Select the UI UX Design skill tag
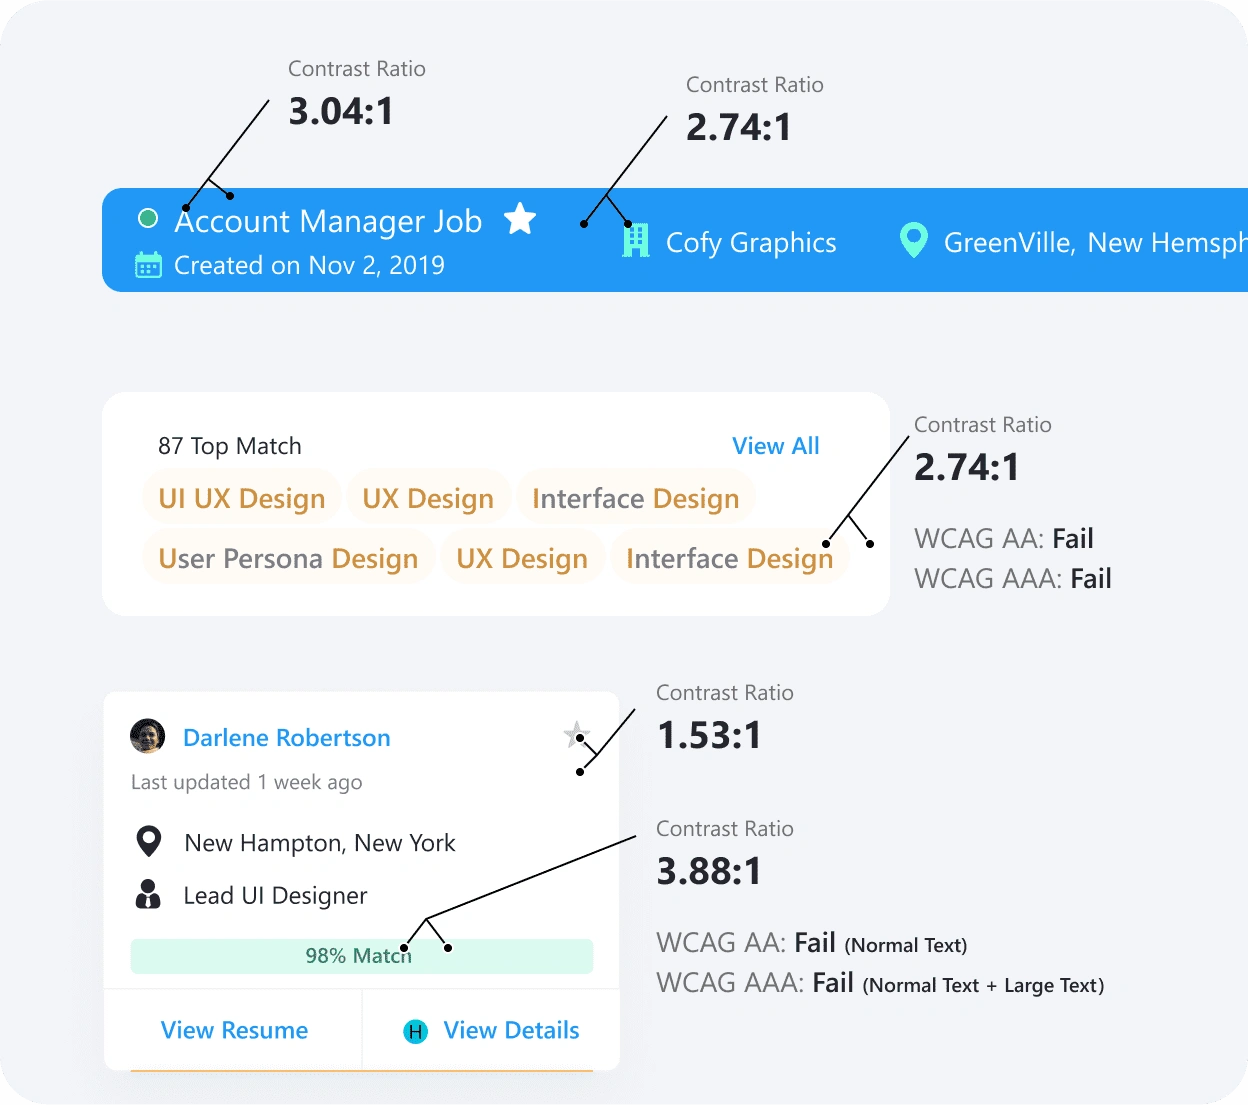Screen dimensions: 1248x1105 point(242,498)
